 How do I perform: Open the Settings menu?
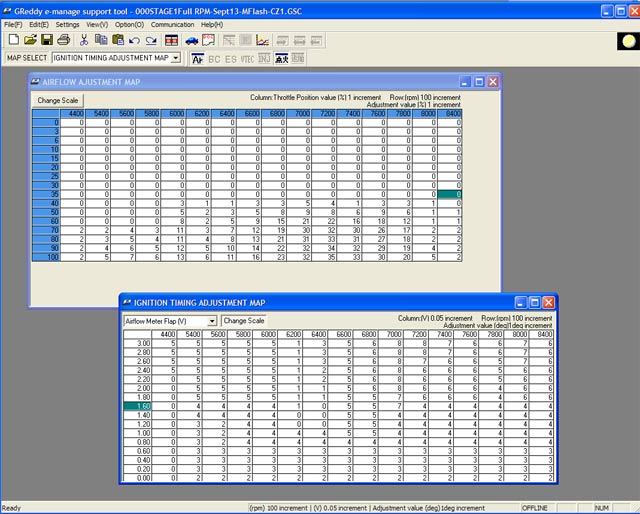pyautogui.click(x=67, y=24)
